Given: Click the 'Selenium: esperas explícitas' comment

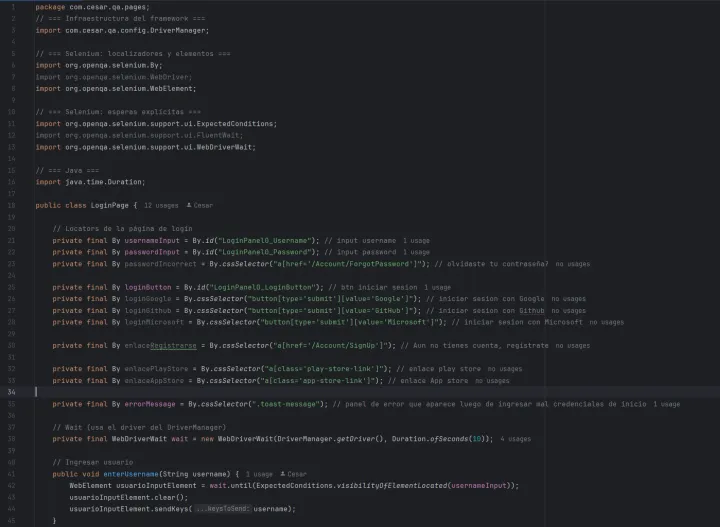Looking at the screenshot, I should pyautogui.click(x=118, y=112).
